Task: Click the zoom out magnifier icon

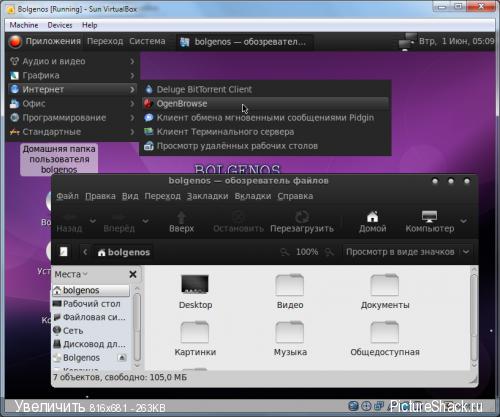Action: [285, 252]
